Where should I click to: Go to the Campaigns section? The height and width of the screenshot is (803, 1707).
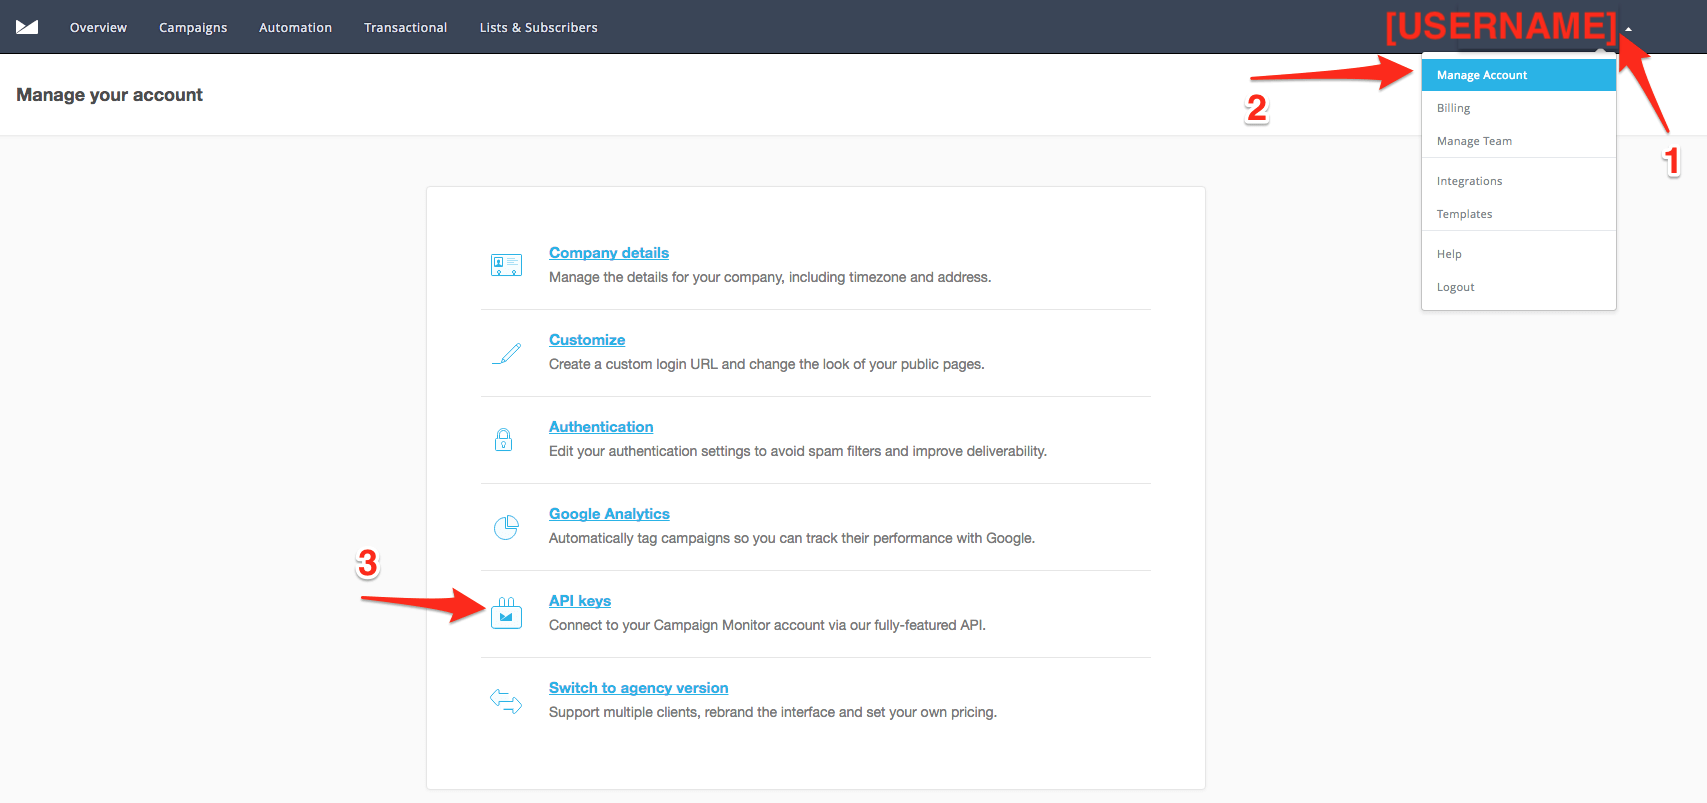(x=193, y=27)
